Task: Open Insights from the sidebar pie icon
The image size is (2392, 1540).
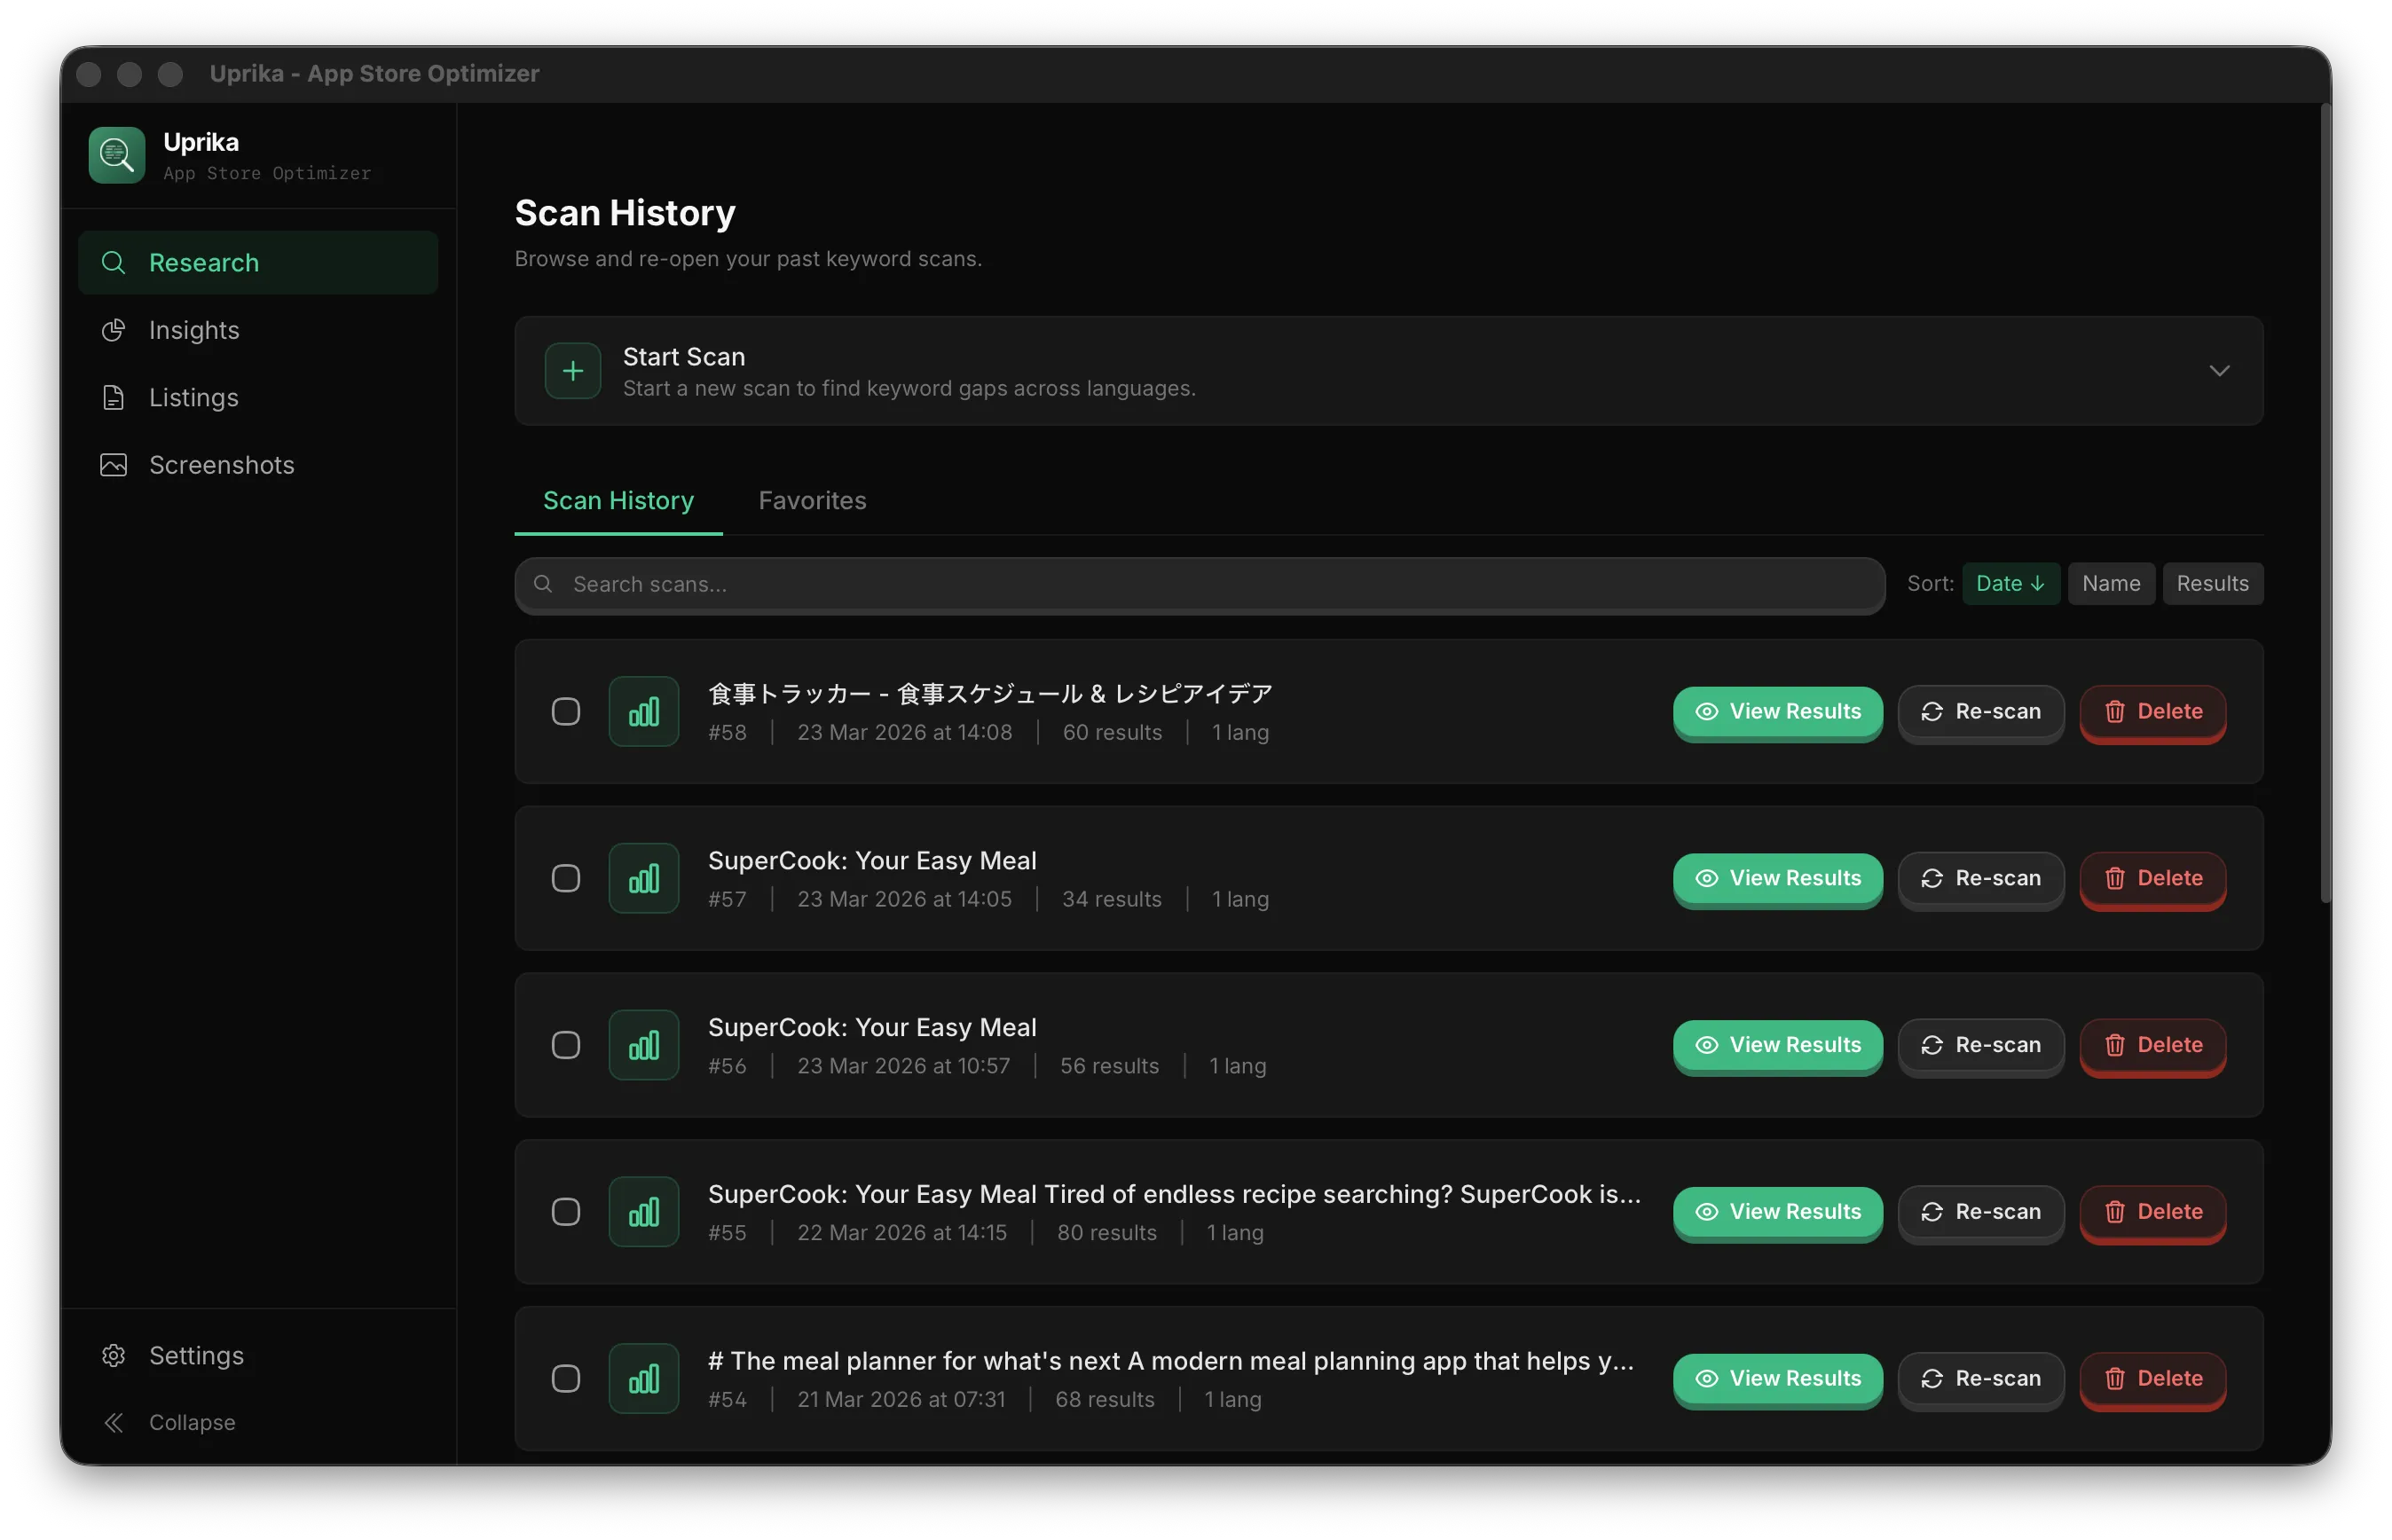Action: [114, 330]
